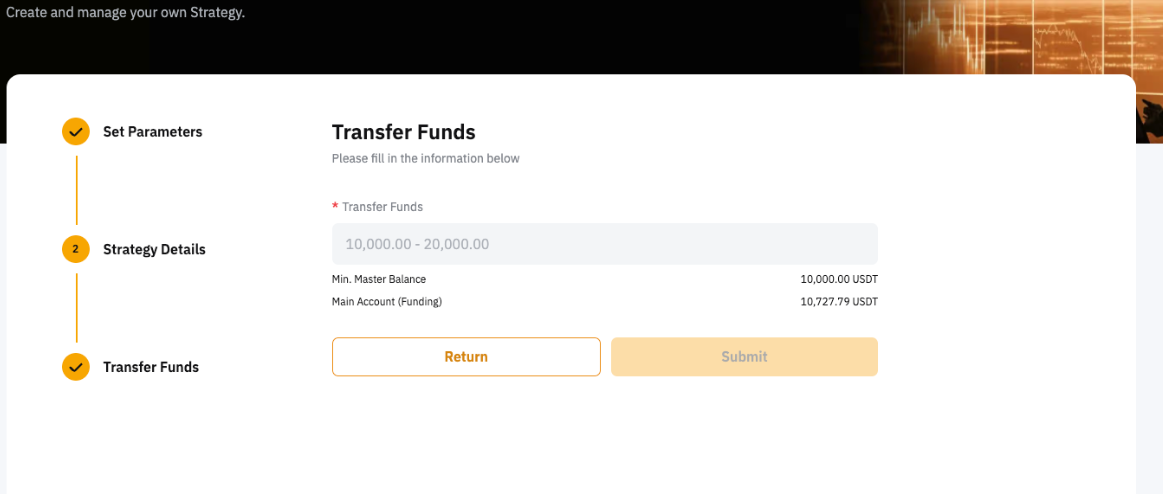Click the step 2 number circle icon
This screenshot has width=1163, height=494.
[x=76, y=249]
